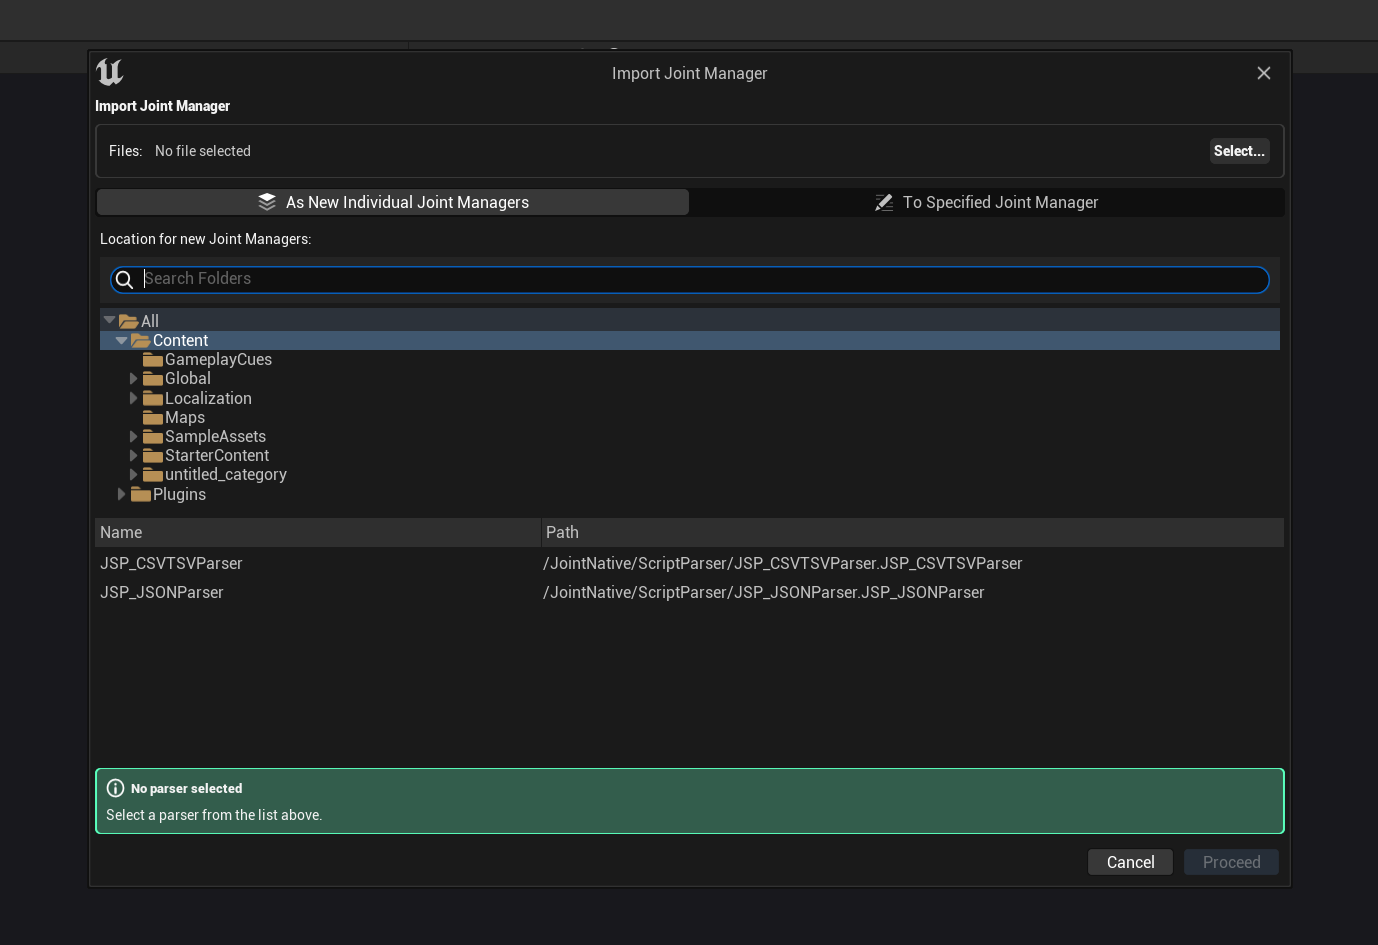Click the magnifier icon in folder search
This screenshot has height=945, width=1378.
pyautogui.click(x=124, y=280)
